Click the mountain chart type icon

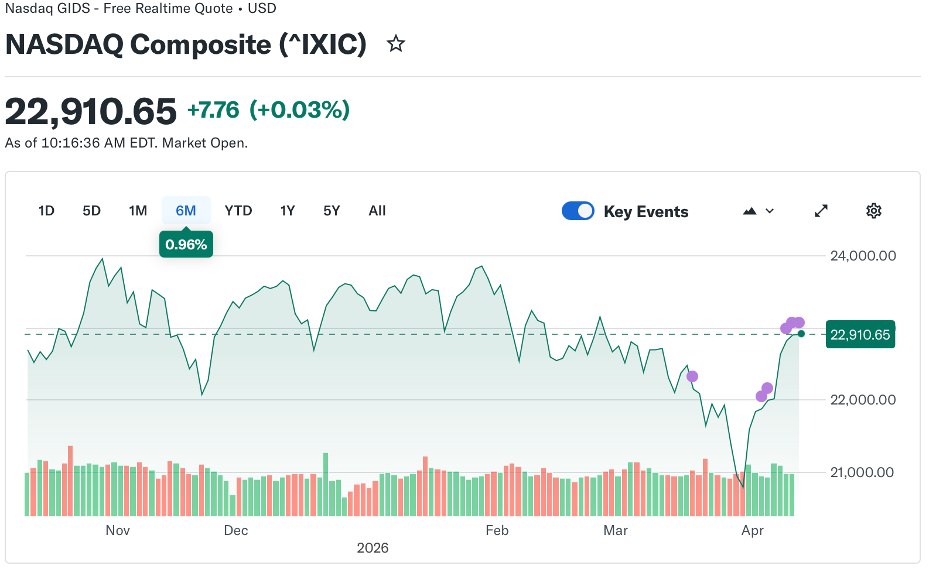pyautogui.click(x=750, y=211)
